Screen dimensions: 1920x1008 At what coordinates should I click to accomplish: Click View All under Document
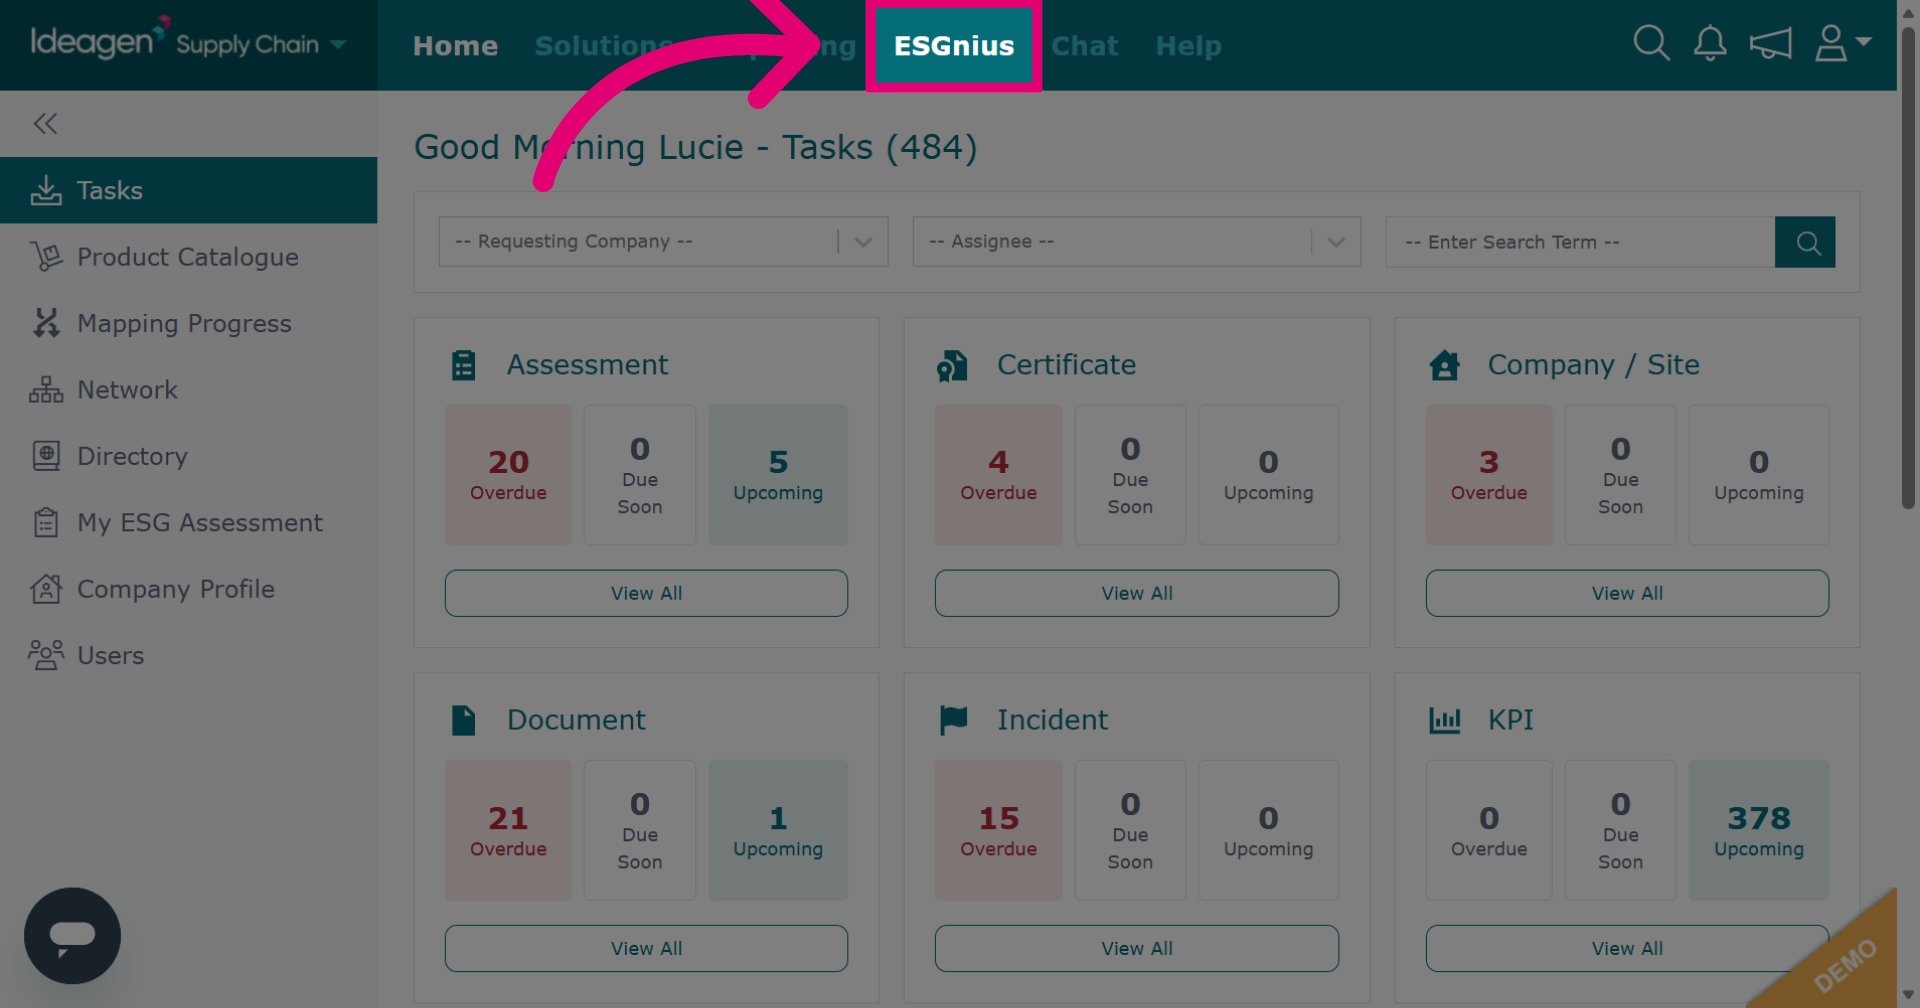point(646,948)
